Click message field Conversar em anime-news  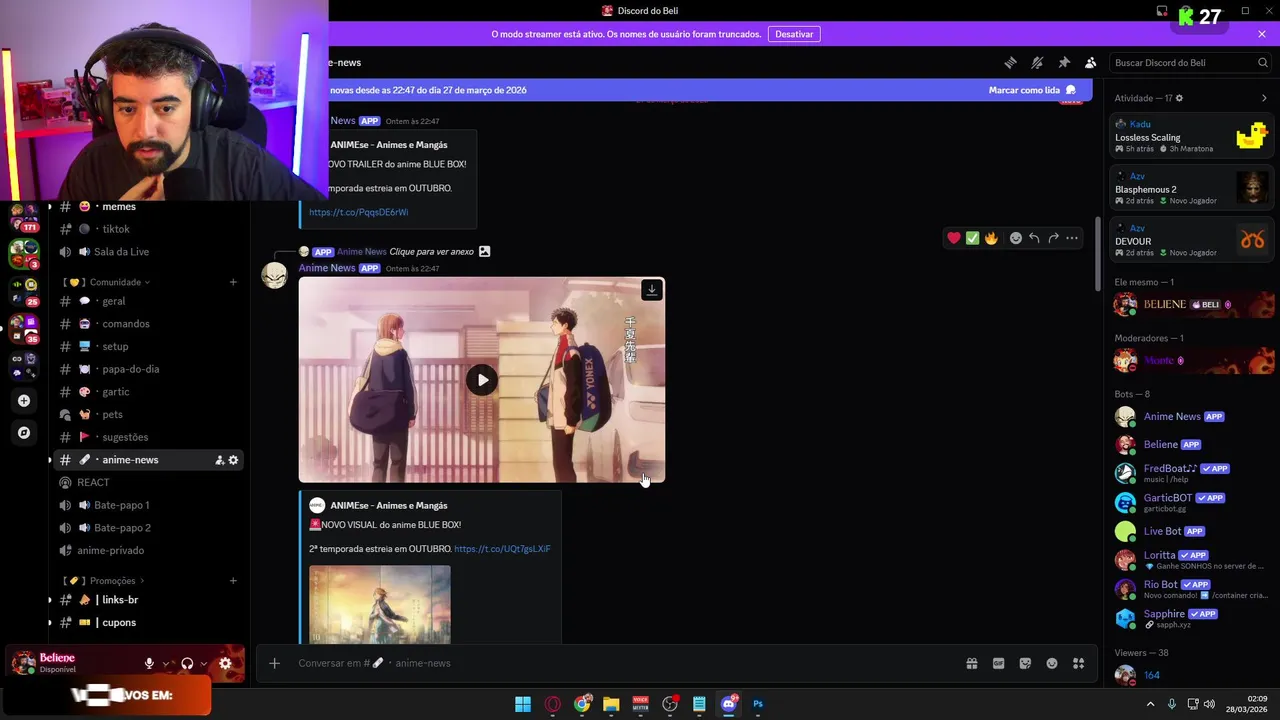(x=625, y=663)
